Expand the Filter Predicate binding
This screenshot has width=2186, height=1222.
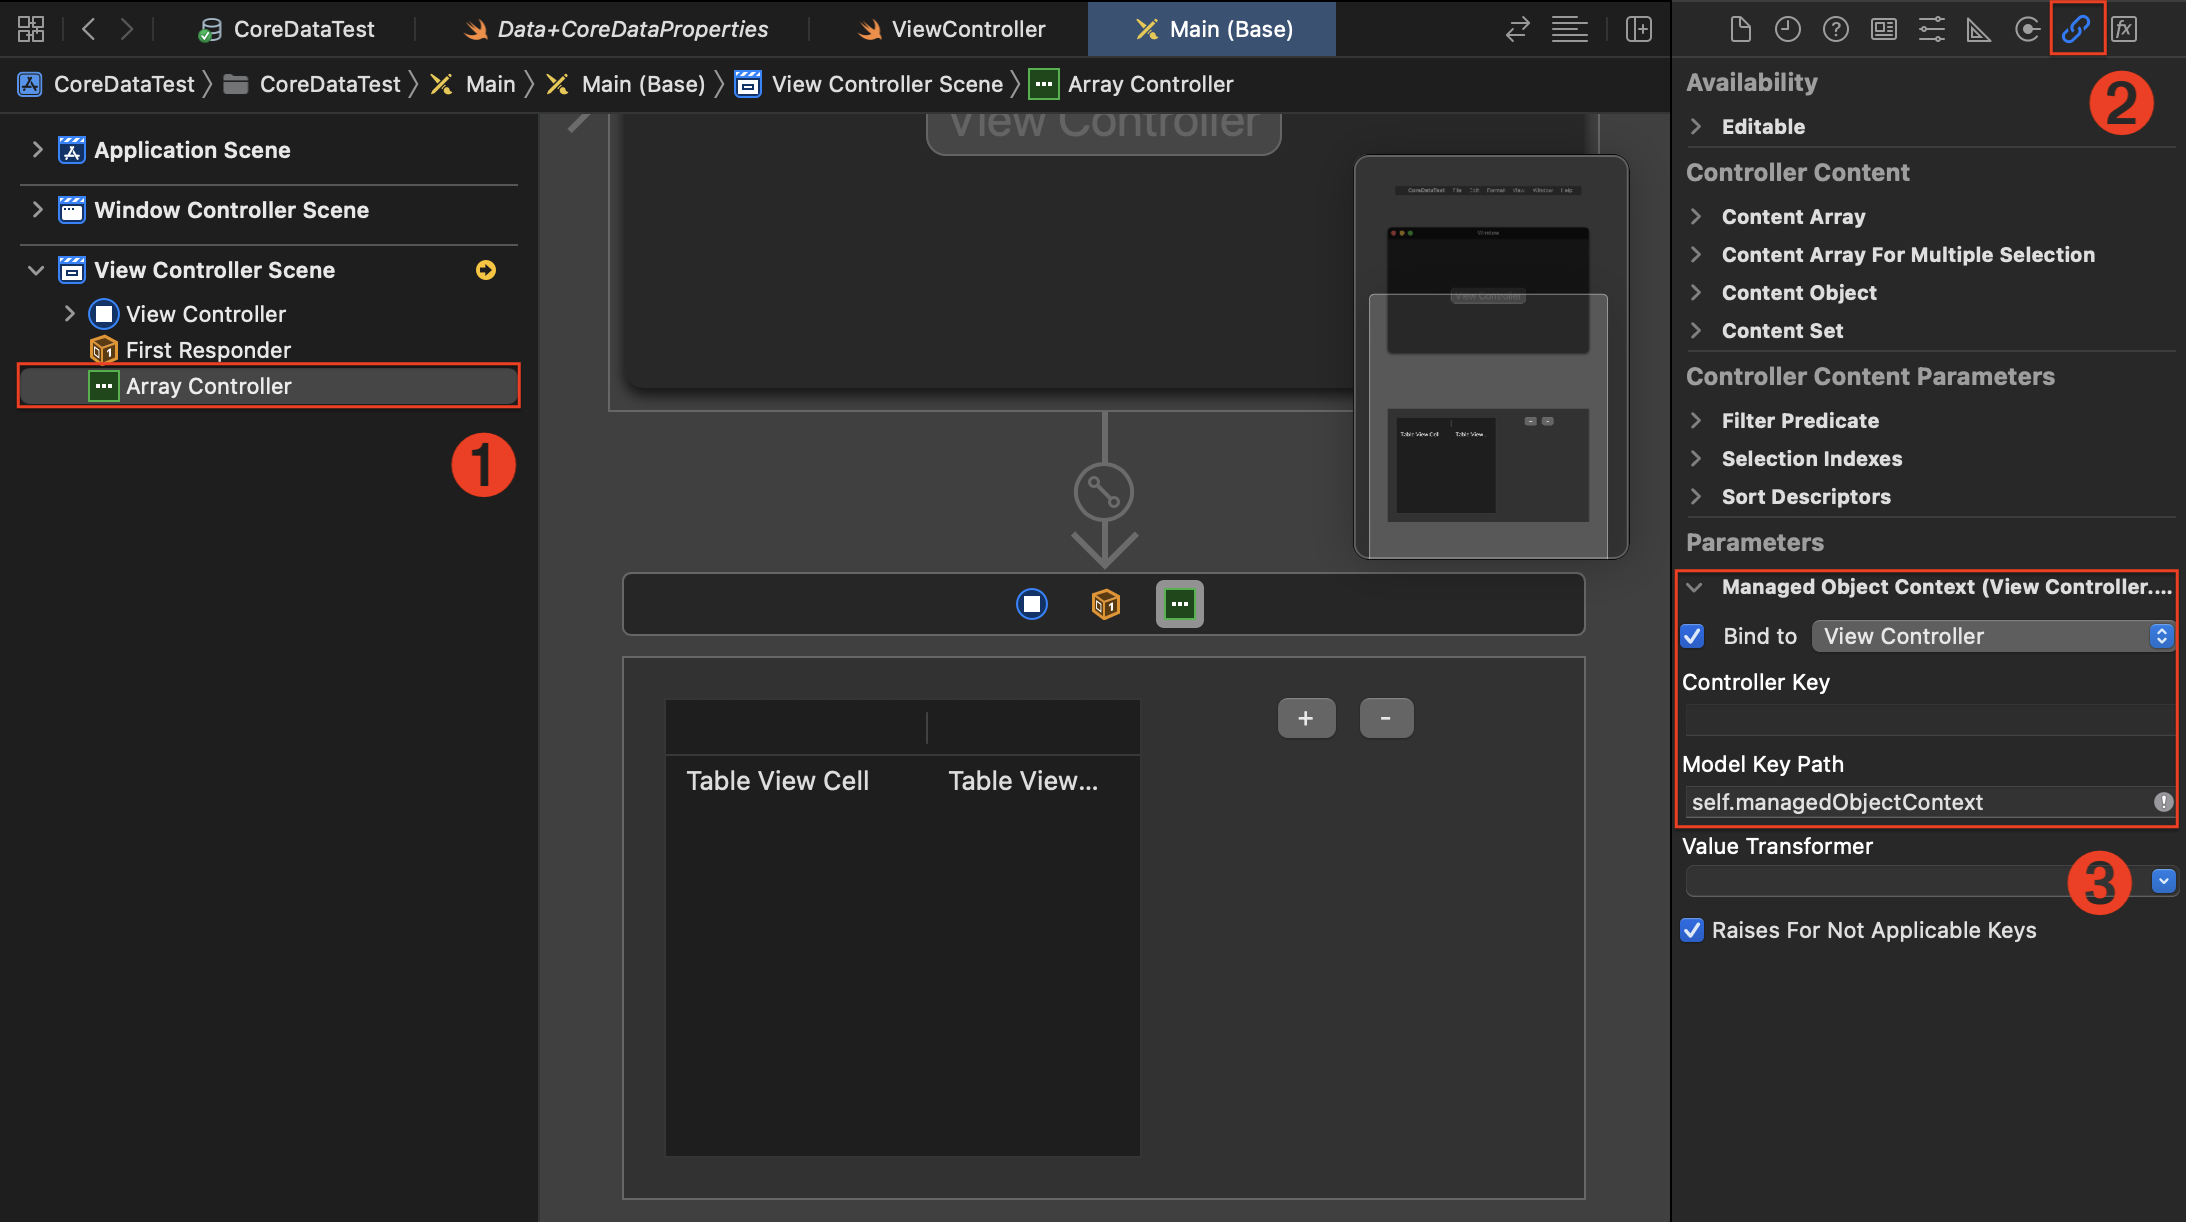(x=1696, y=420)
